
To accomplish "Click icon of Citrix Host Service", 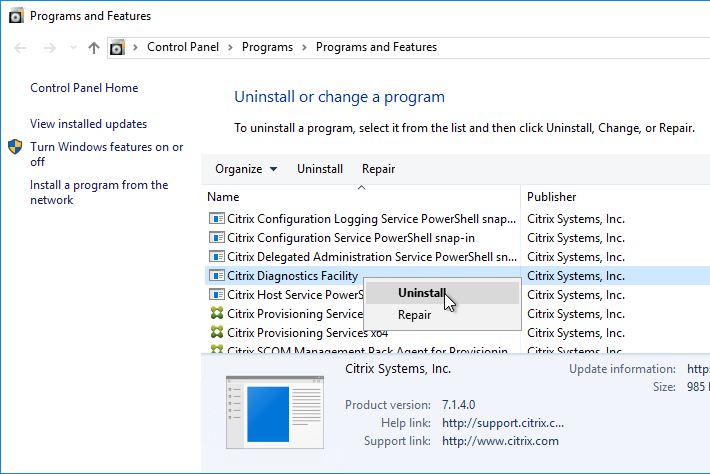I will 217,295.
